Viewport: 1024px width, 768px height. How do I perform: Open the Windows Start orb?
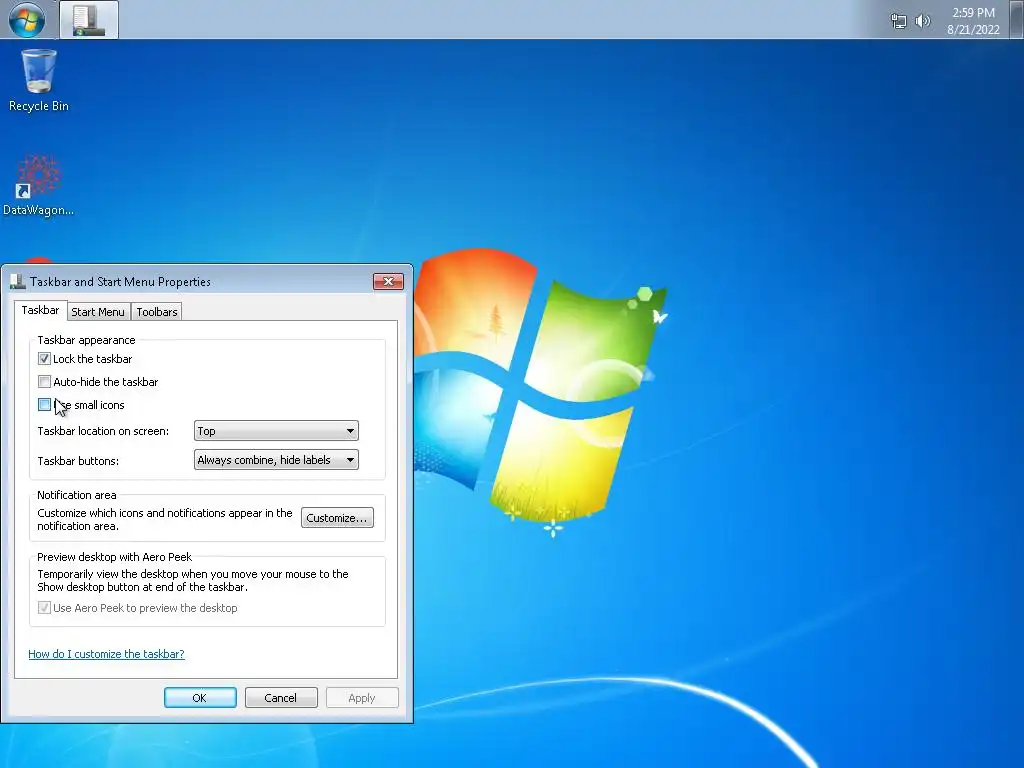click(x=27, y=19)
